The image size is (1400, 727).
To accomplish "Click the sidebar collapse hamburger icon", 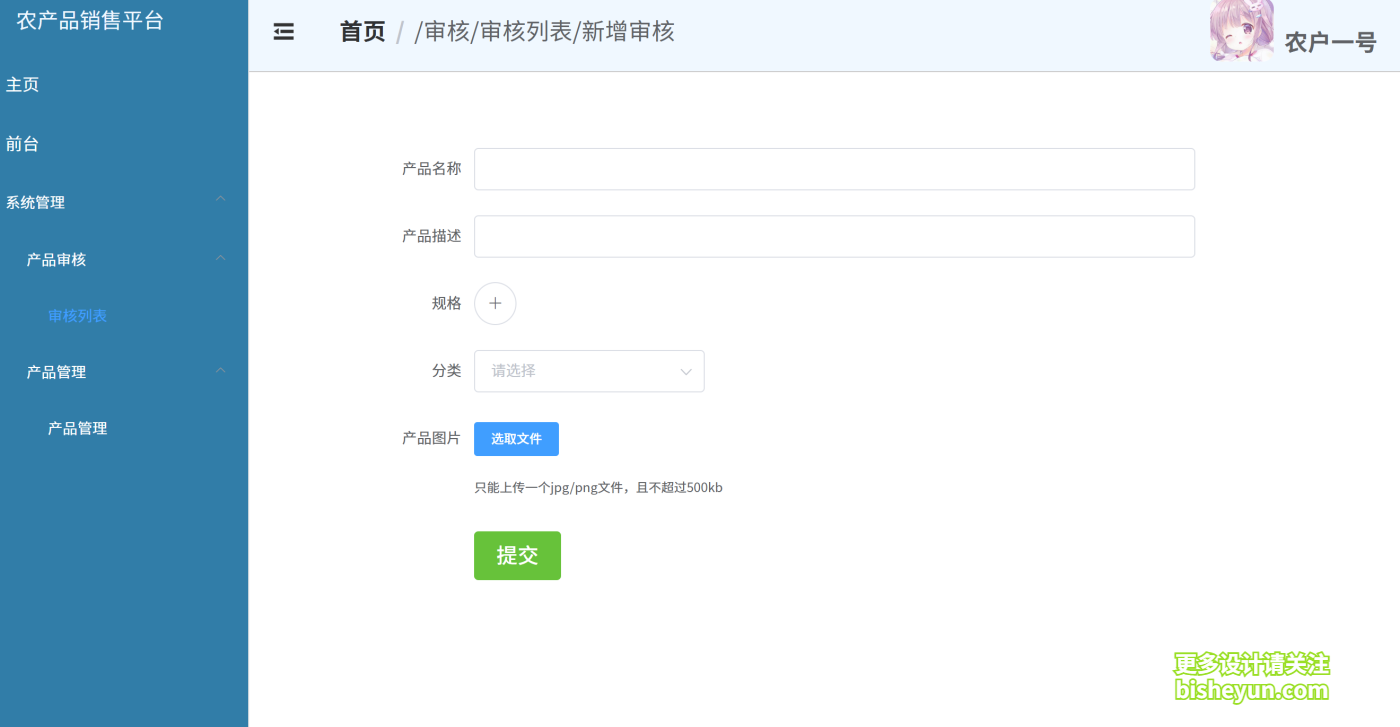I will 283,31.
